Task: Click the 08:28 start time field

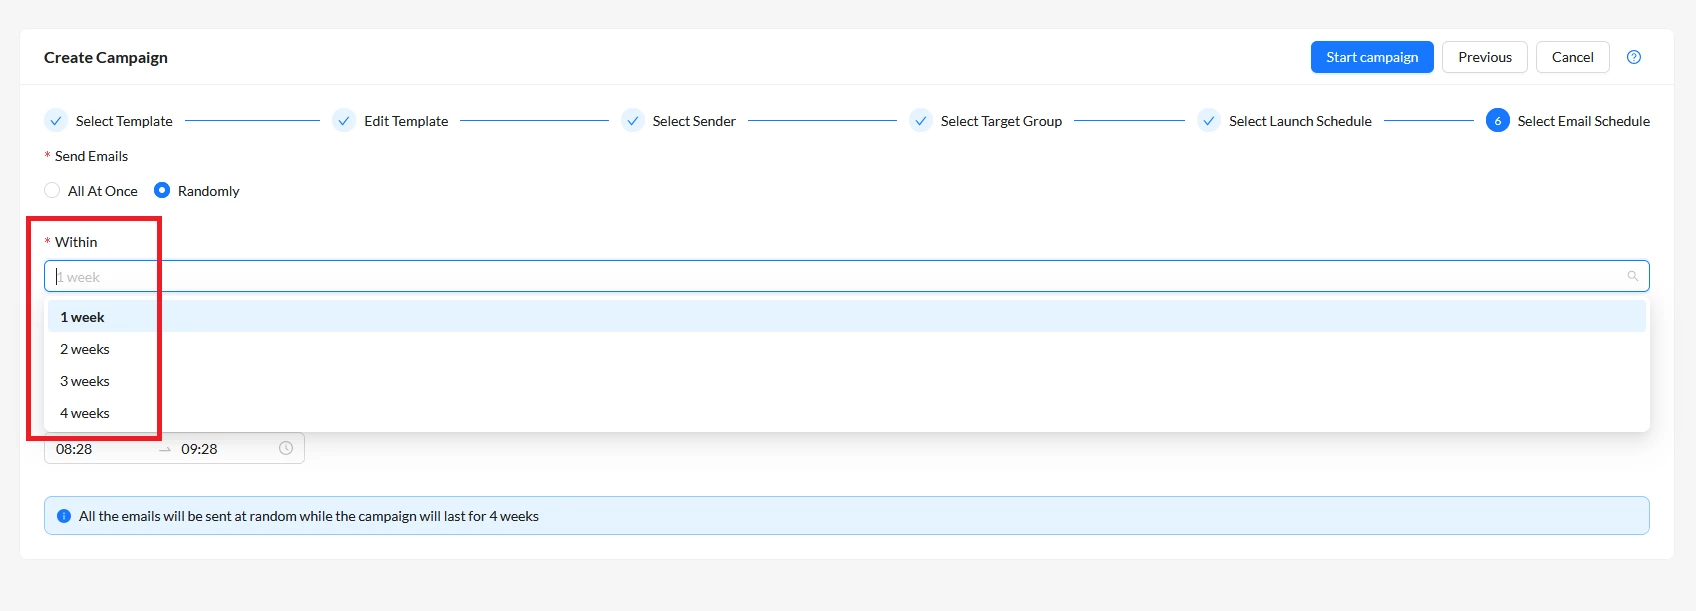Action: [100, 449]
